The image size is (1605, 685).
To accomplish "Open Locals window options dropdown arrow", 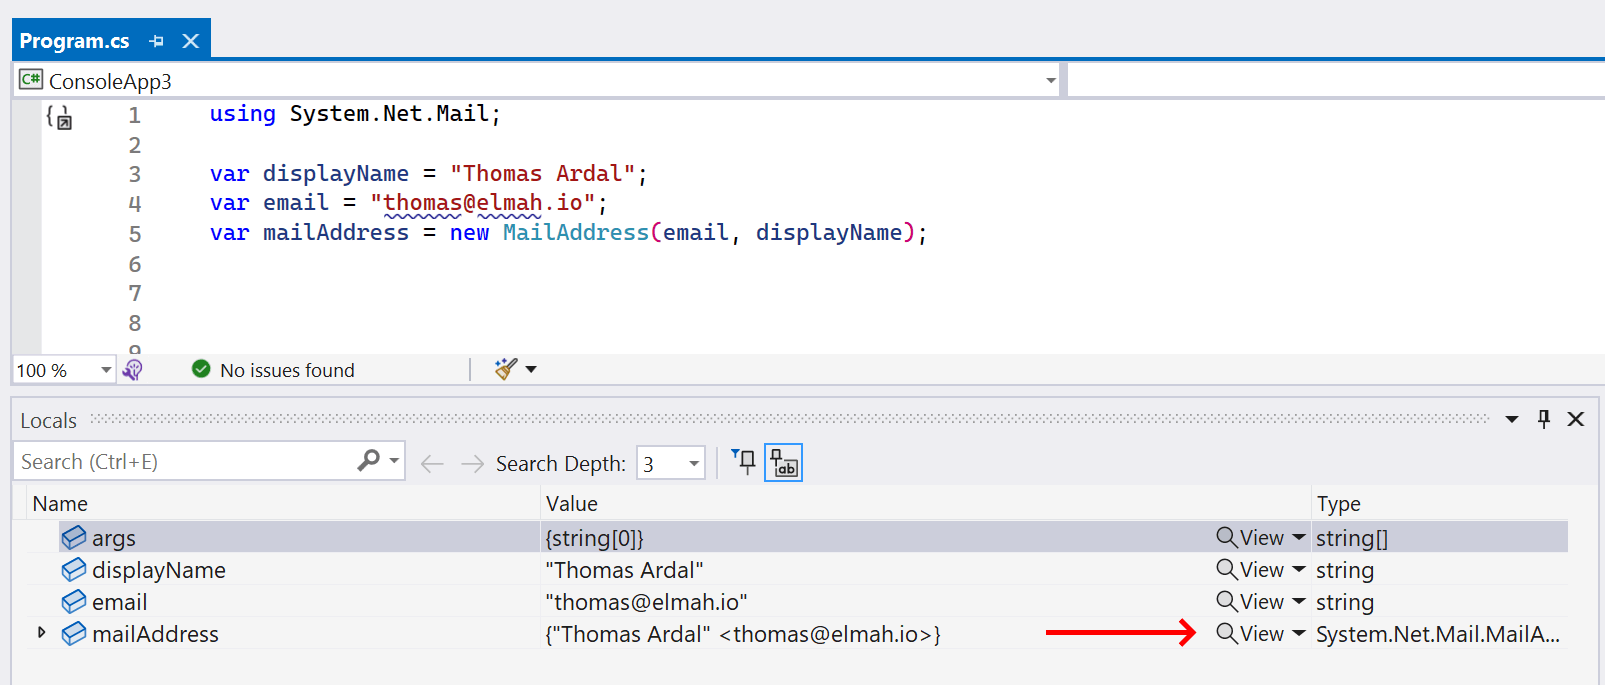I will (x=1512, y=419).
